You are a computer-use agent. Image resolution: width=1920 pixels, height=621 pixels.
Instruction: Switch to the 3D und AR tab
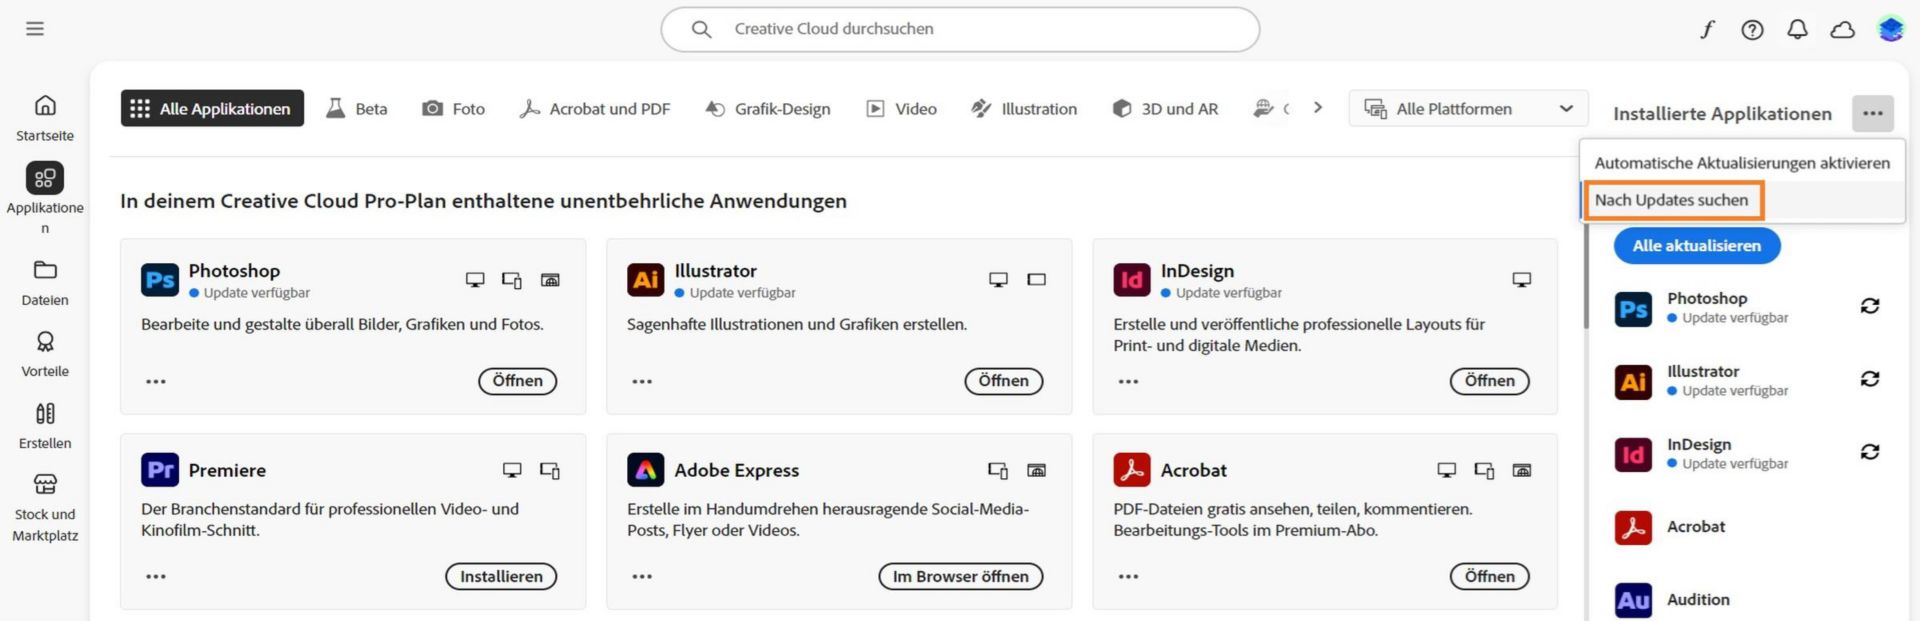[1165, 108]
